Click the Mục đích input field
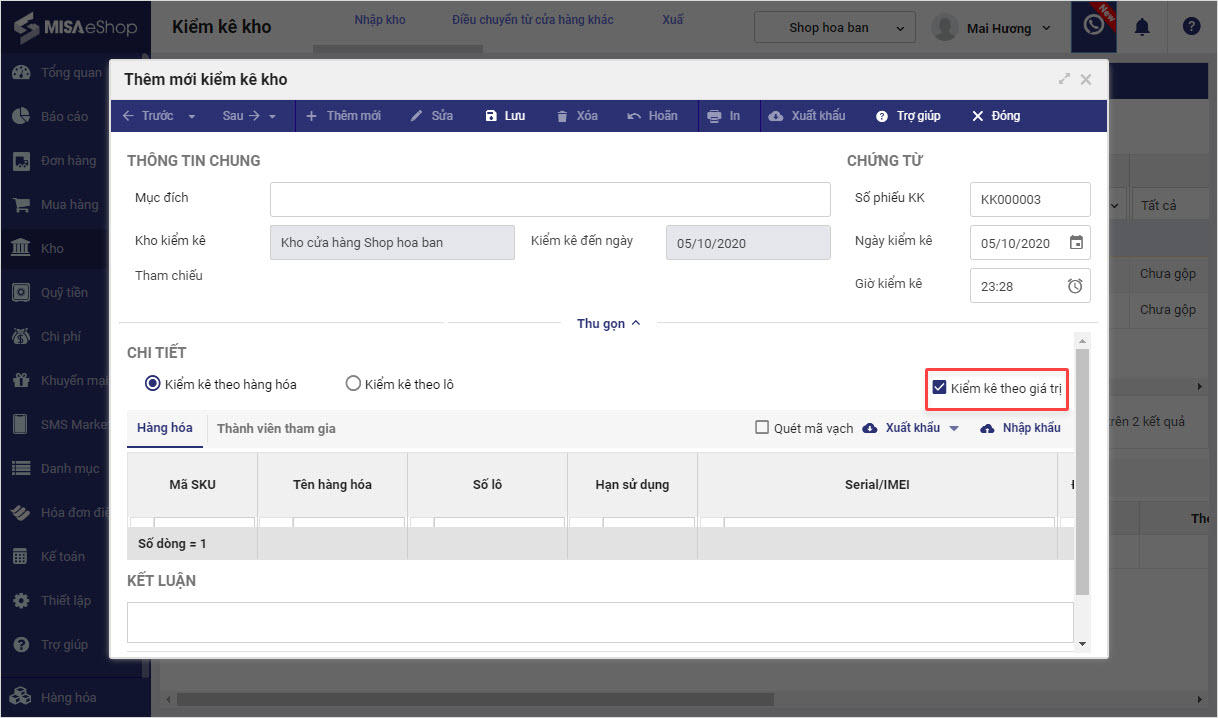1218x718 pixels. tap(550, 199)
